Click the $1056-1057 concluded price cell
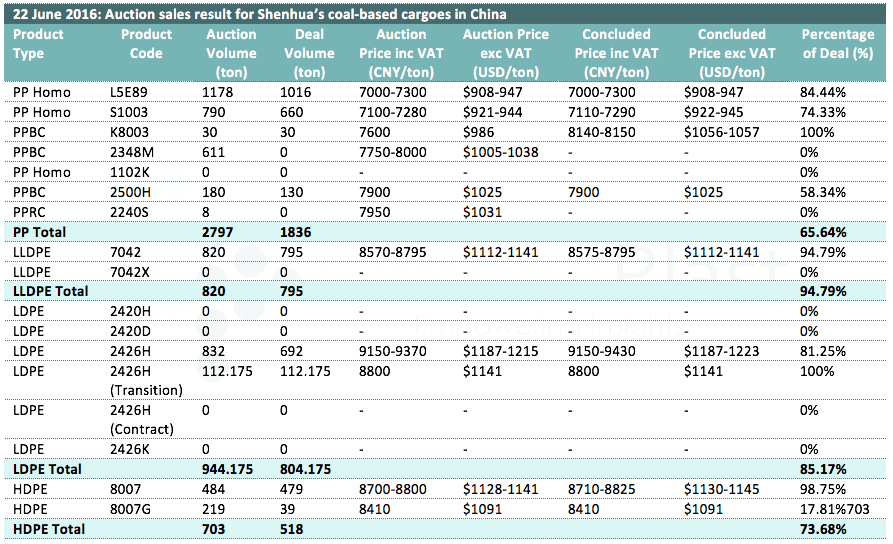Viewport: 893px width, 544px height. pyautogui.click(x=721, y=132)
